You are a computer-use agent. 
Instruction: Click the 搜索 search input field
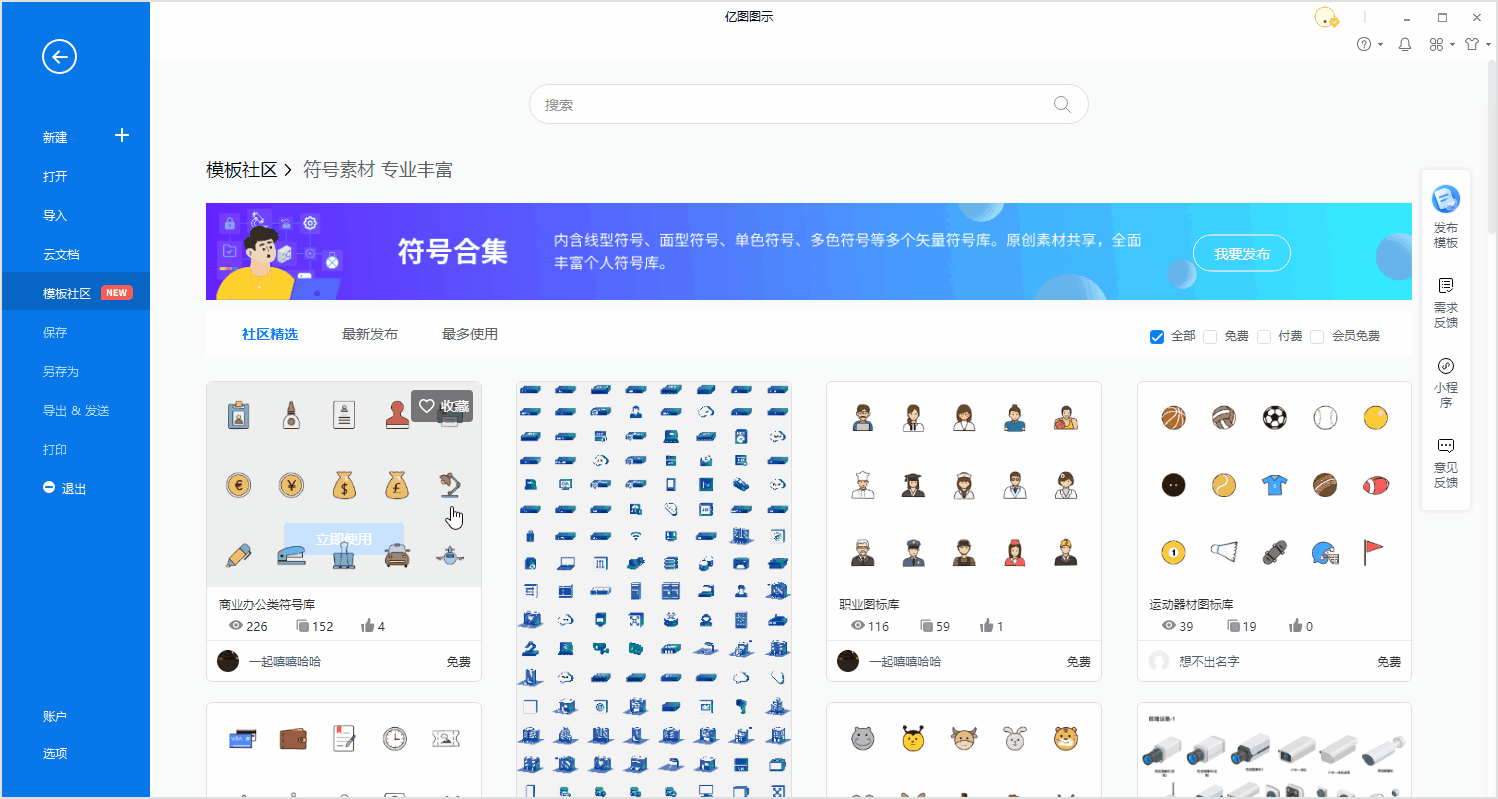pos(808,104)
